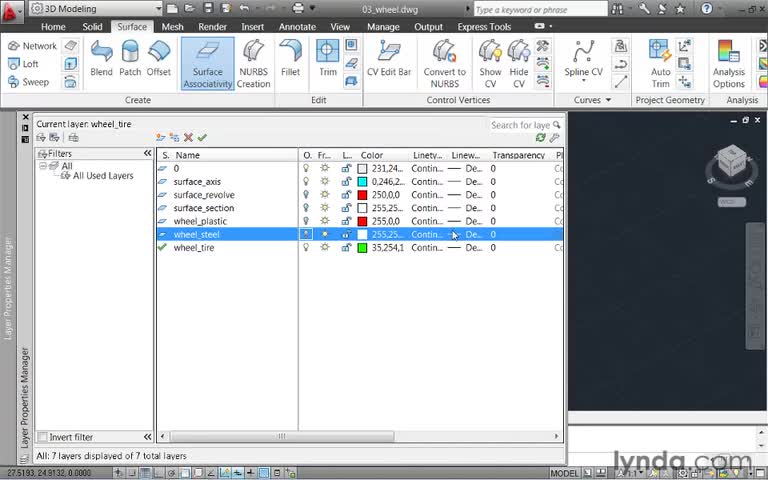Toggle on/off bulb for layer 0
The image size is (768, 480).
tap(306, 168)
